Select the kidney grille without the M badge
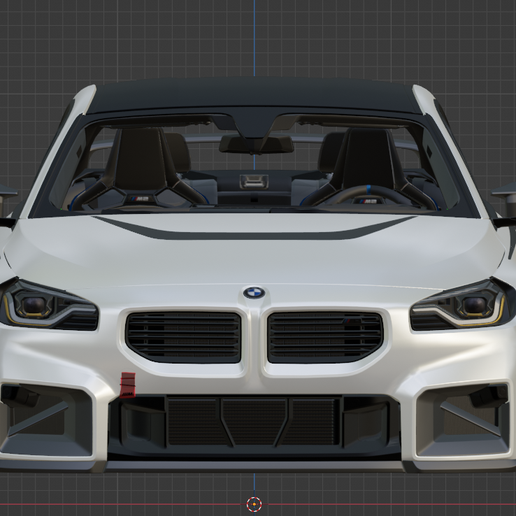The width and height of the screenshot is (516, 516). 184,338
